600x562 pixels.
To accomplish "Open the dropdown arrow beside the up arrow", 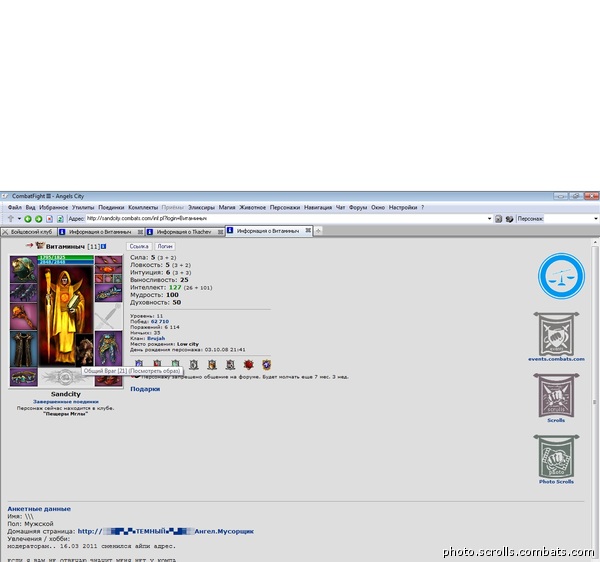I will pos(19,218).
